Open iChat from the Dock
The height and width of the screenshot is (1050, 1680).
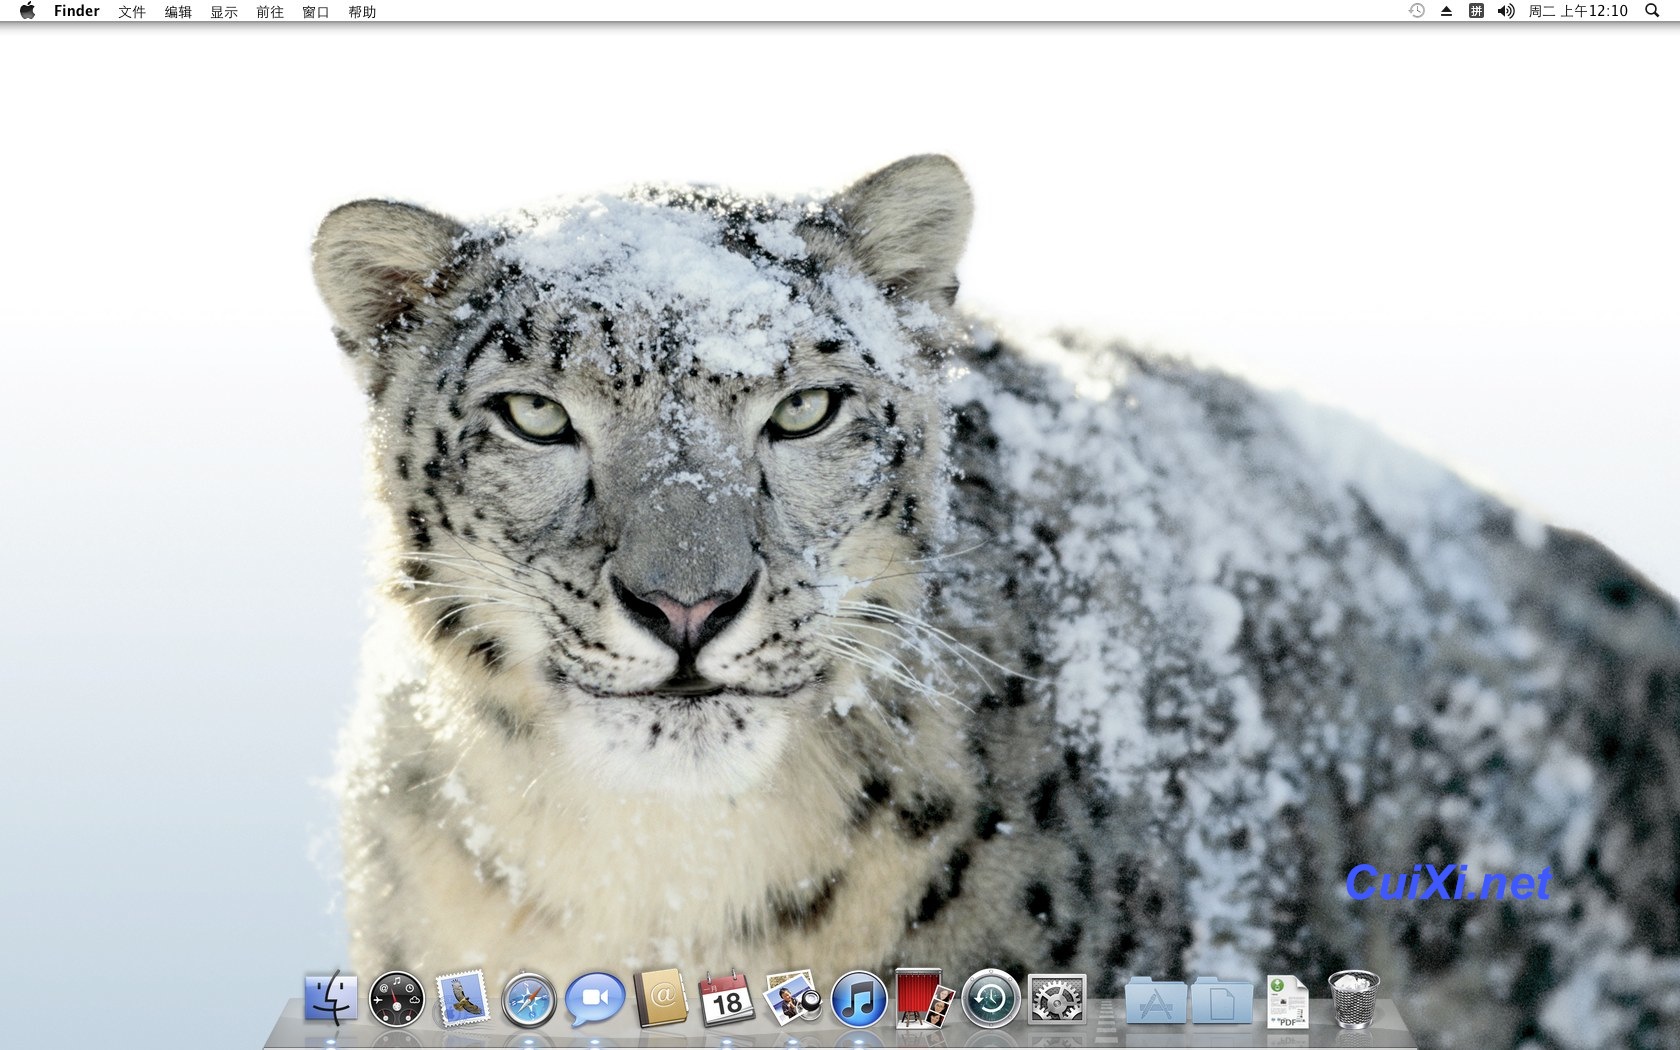594,999
